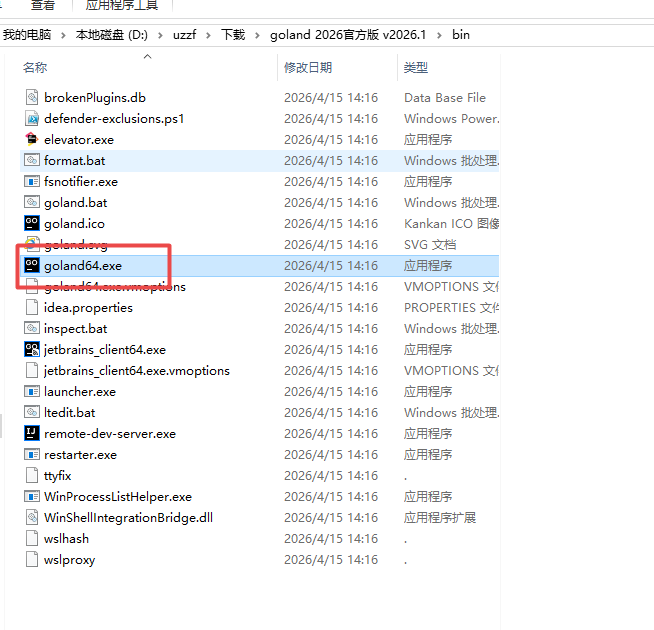Click the date cell in wslhash row
Viewport: 654px width, 630px height.
point(331,539)
